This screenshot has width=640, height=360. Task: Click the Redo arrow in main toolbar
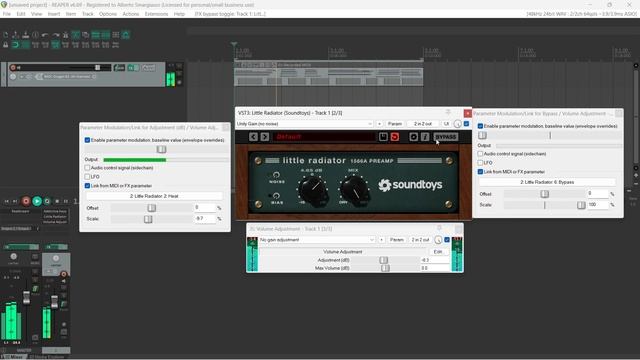(56, 35)
